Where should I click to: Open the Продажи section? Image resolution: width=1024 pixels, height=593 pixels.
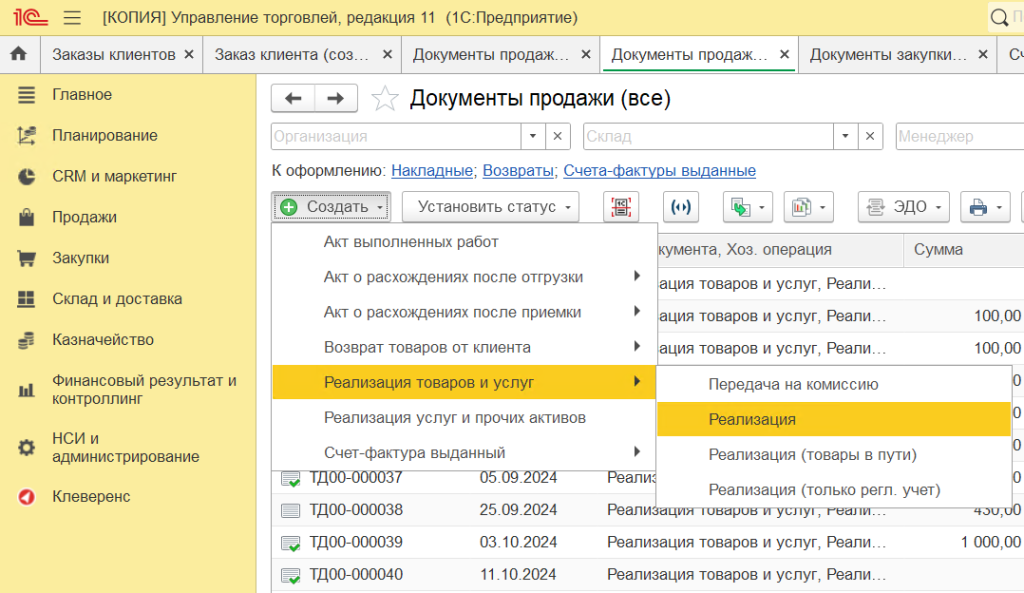[84, 217]
